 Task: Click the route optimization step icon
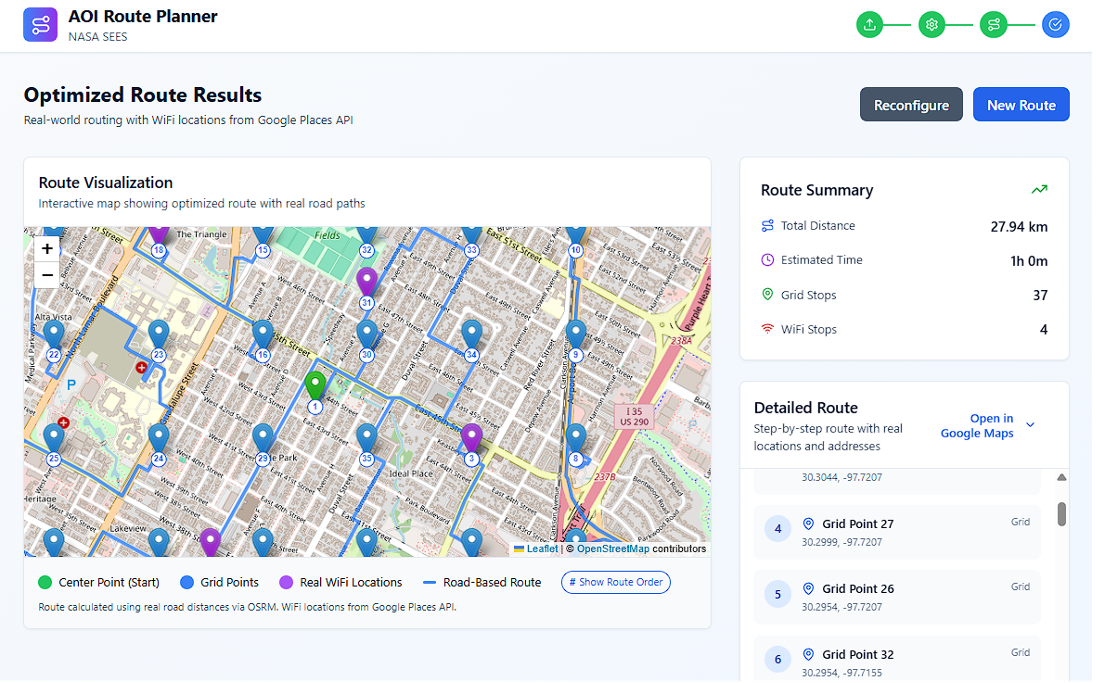pos(993,25)
